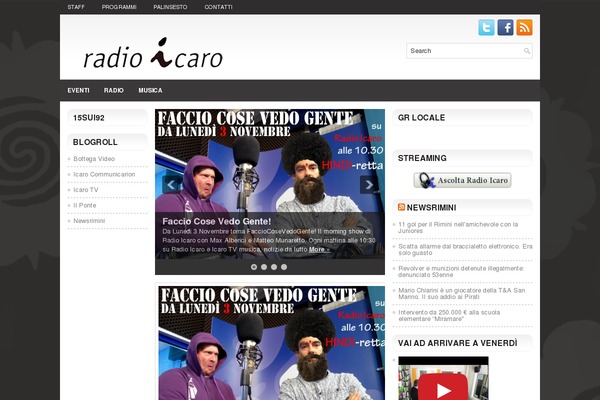Click the 15SUI92 sidebar heading
This screenshot has height=400, width=600.
89,118
